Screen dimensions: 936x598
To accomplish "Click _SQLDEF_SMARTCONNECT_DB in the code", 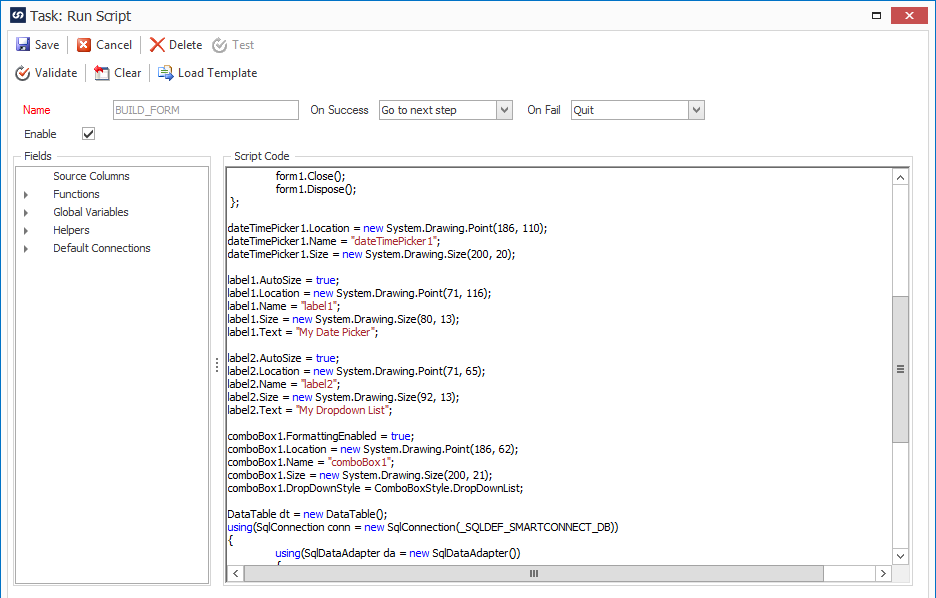I will 535,528.
